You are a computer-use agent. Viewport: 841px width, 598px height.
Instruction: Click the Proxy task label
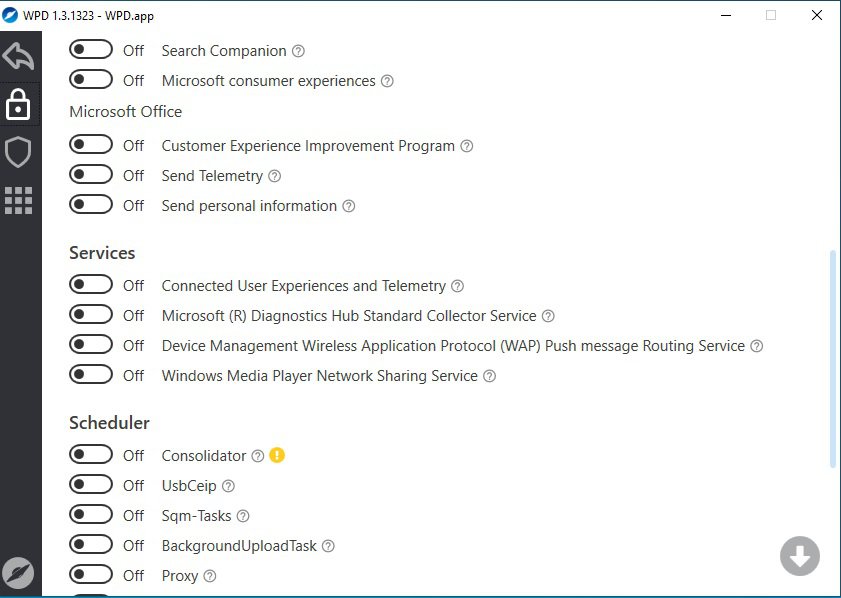pos(180,576)
